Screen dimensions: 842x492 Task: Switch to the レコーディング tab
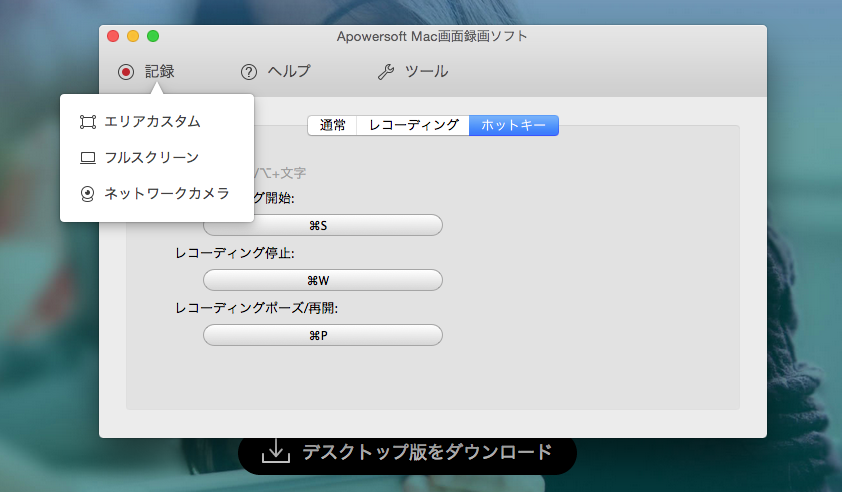pos(413,125)
